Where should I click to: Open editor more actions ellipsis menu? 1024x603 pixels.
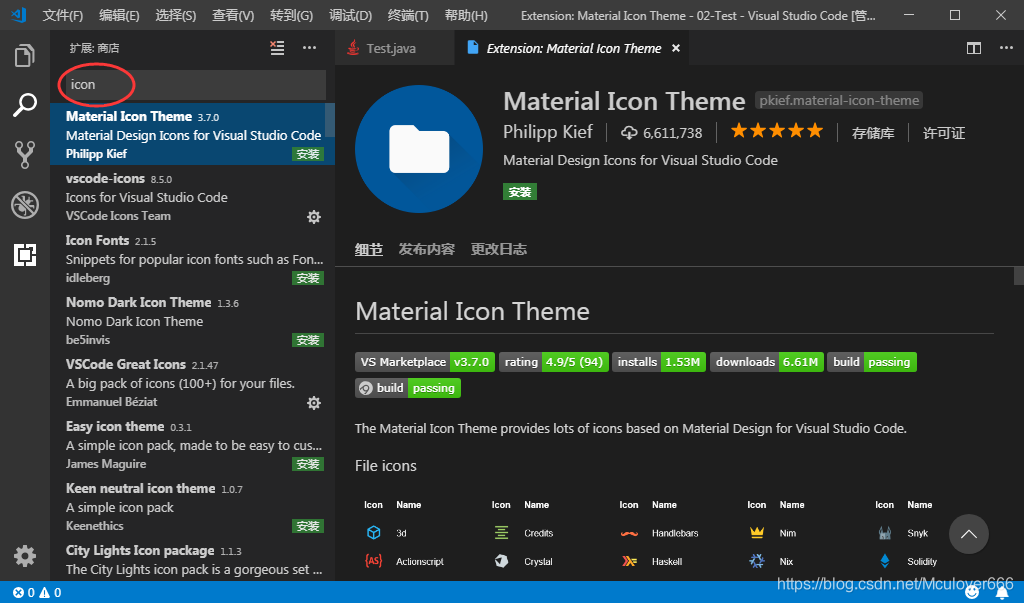click(1006, 48)
